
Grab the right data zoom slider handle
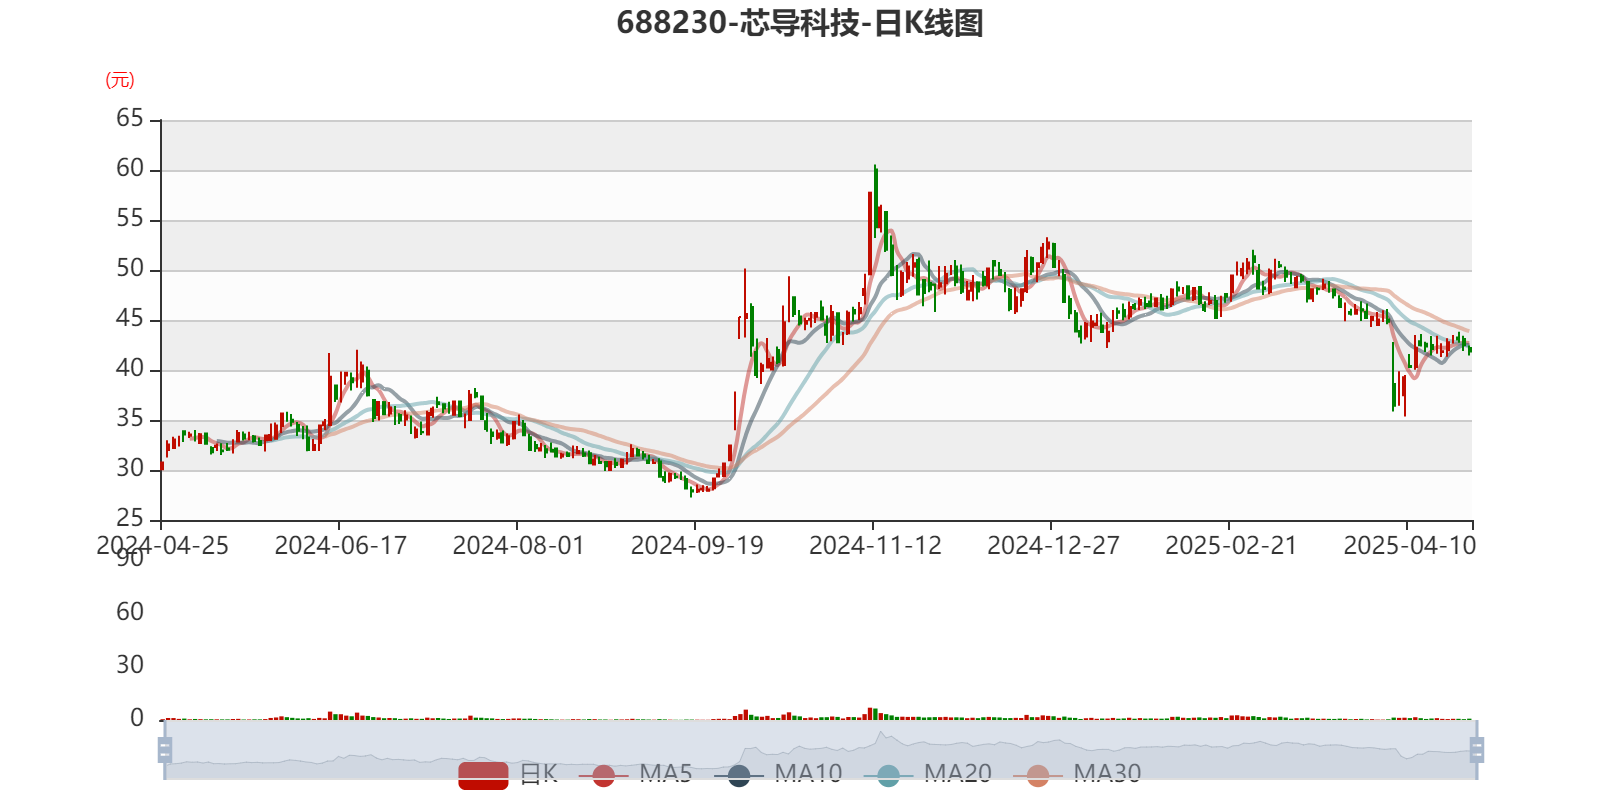click(1476, 750)
